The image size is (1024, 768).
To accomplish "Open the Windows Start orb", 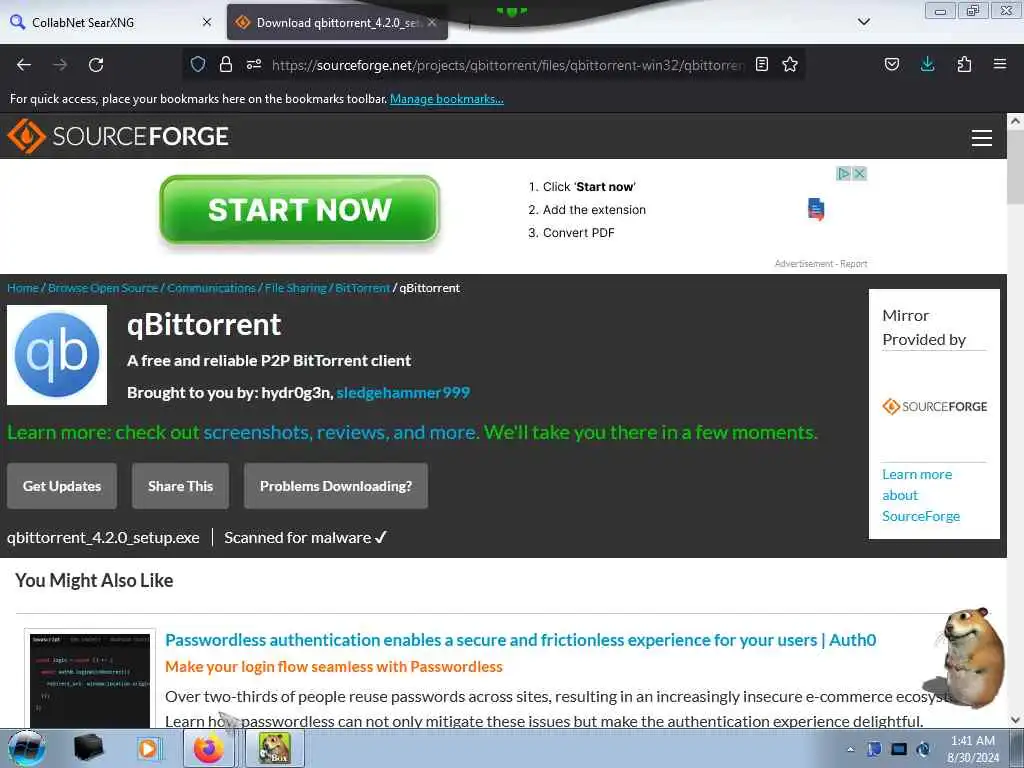I will [x=26, y=748].
